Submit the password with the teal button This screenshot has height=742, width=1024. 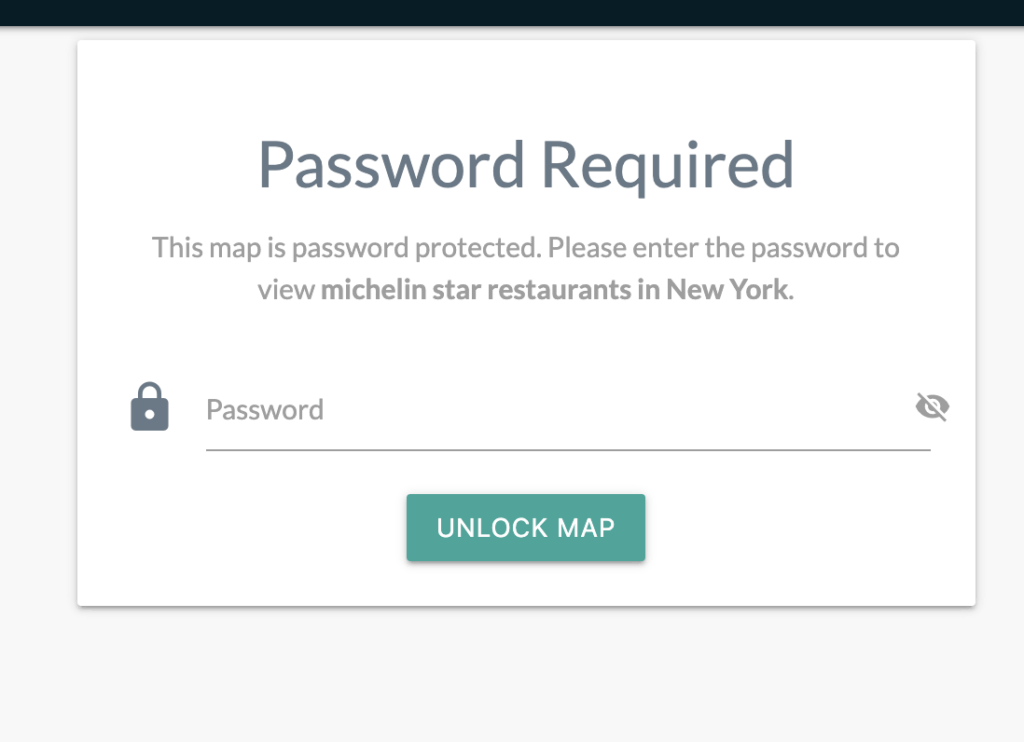[525, 527]
